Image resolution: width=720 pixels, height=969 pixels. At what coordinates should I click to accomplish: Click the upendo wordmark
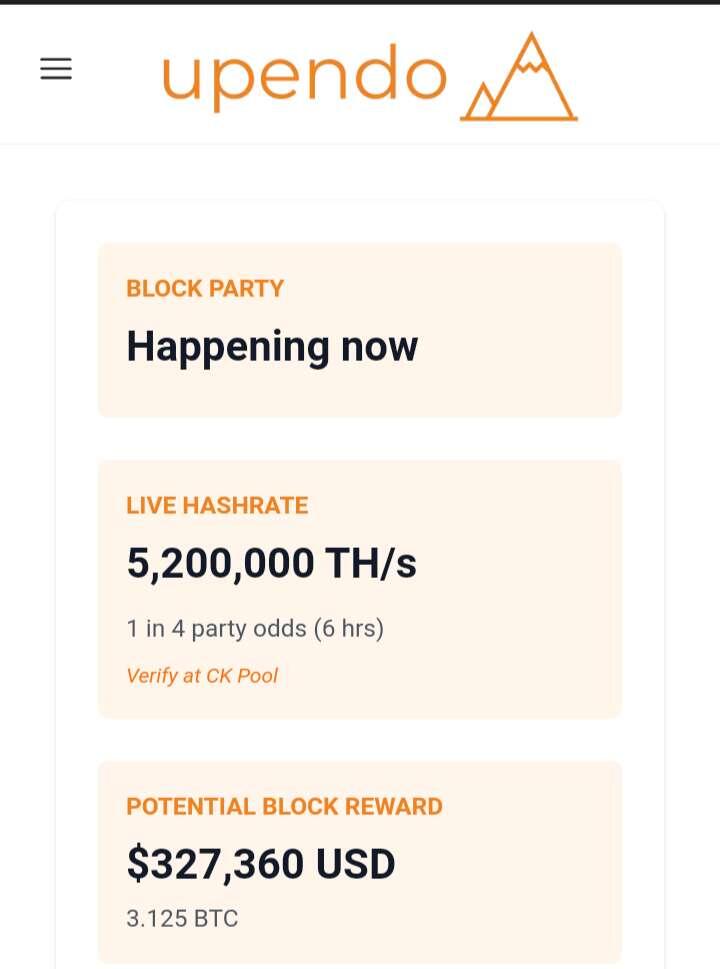pos(304,78)
